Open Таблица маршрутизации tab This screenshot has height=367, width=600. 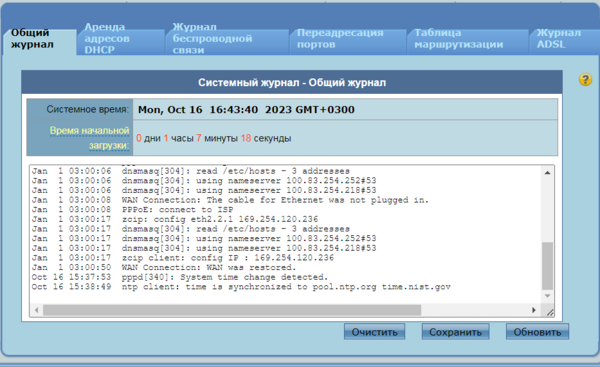click(468, 41)
